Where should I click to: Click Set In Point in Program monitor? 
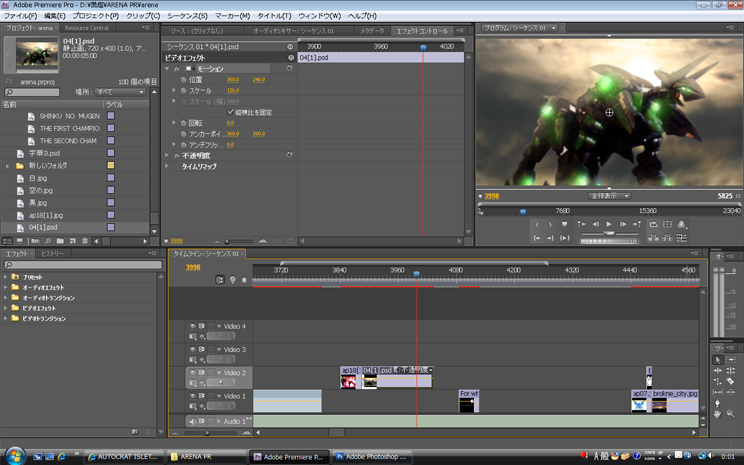click(x=537, y=224)
